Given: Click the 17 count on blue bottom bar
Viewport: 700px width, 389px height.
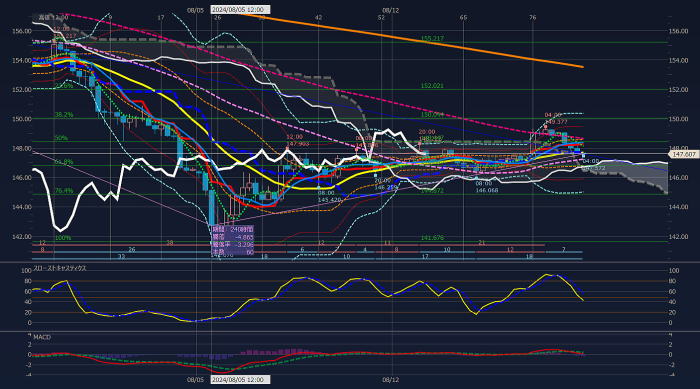Looking at the screenshot, I should (425, 257).
